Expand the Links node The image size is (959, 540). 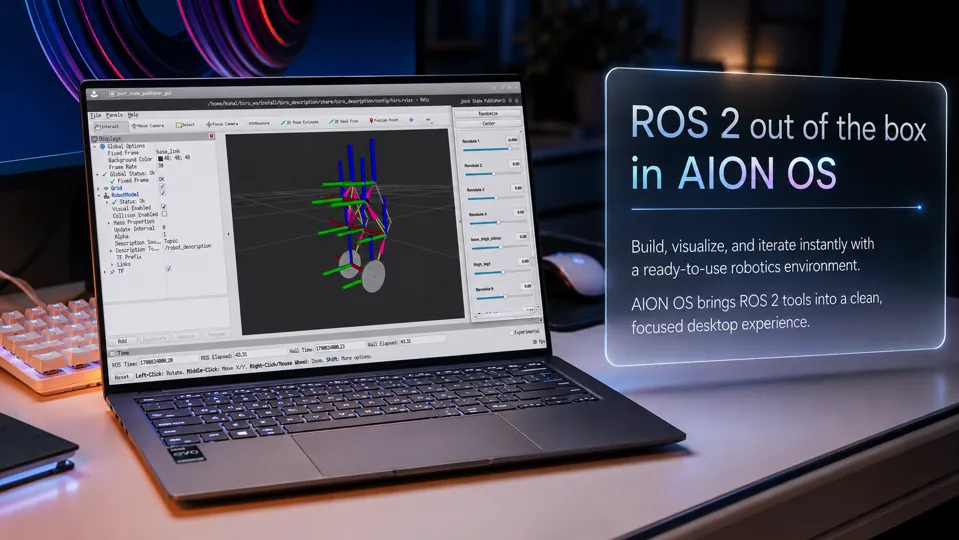click(x=112, y=264)
